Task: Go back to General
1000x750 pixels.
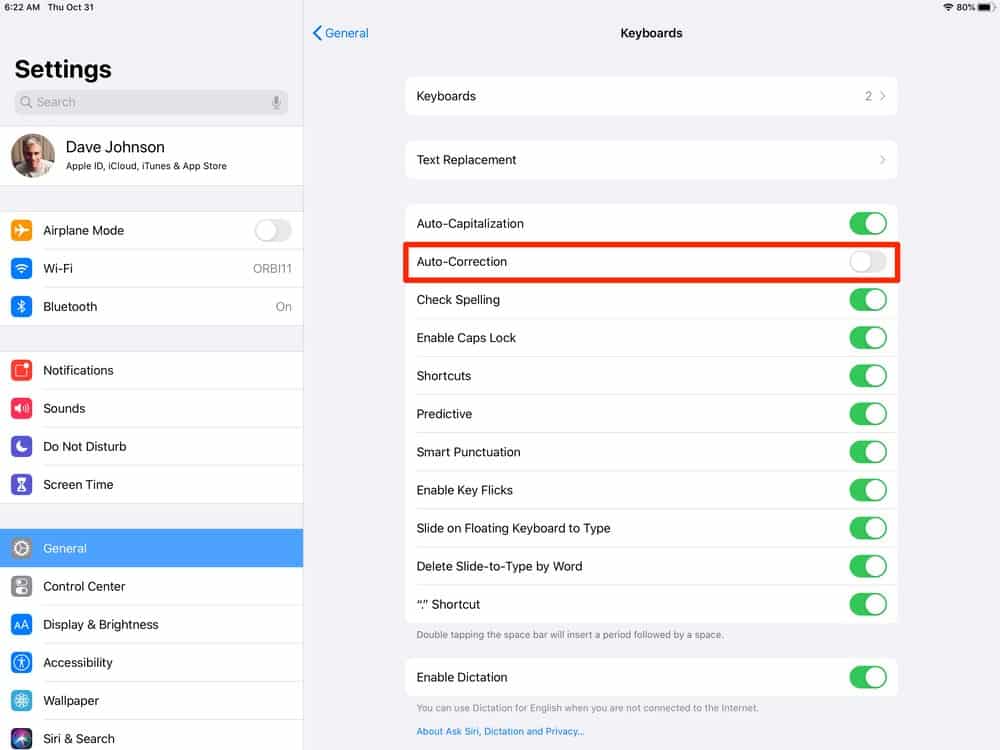Action: tap(341, 33)
